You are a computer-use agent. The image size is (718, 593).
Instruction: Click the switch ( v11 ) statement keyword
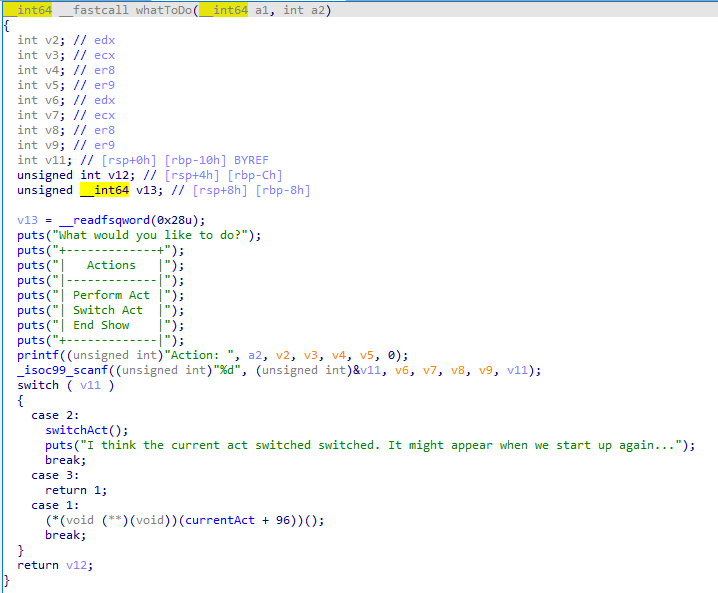point(38,385)
